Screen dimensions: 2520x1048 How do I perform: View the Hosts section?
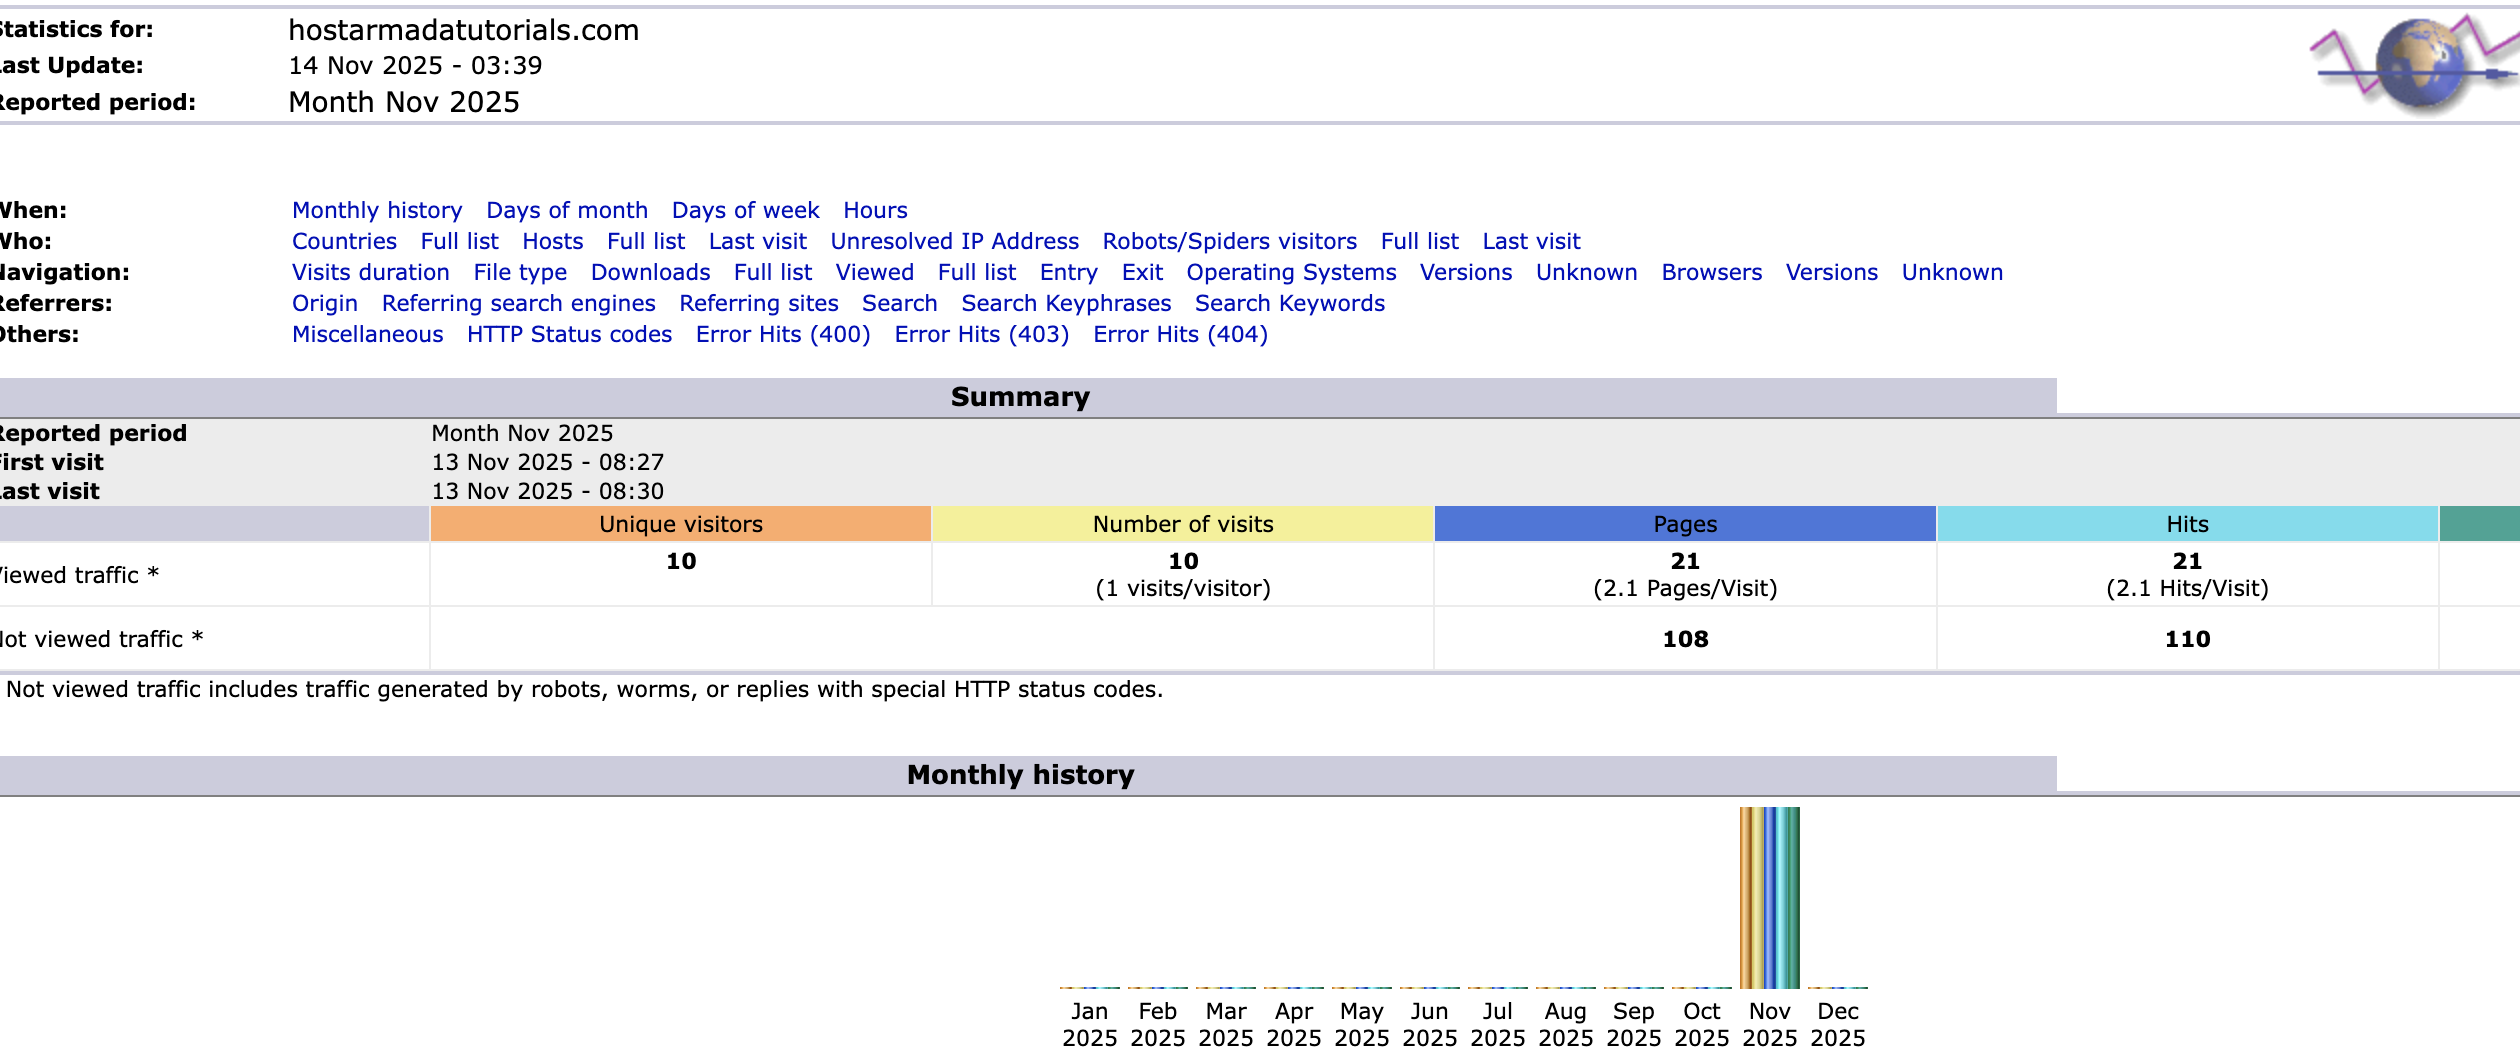(552, 242)
